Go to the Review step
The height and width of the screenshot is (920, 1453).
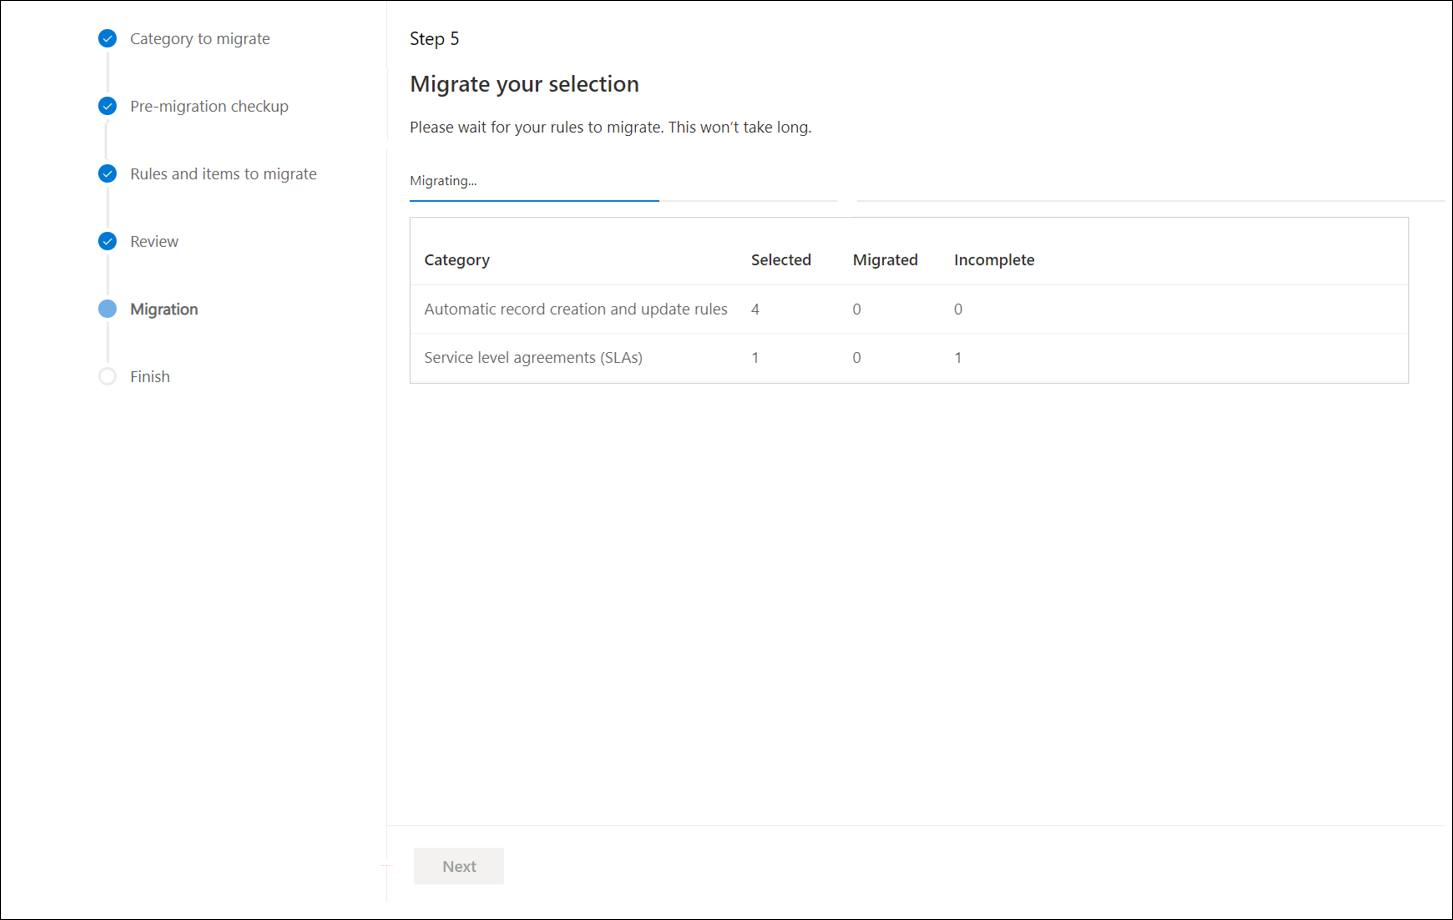point(154,241)
